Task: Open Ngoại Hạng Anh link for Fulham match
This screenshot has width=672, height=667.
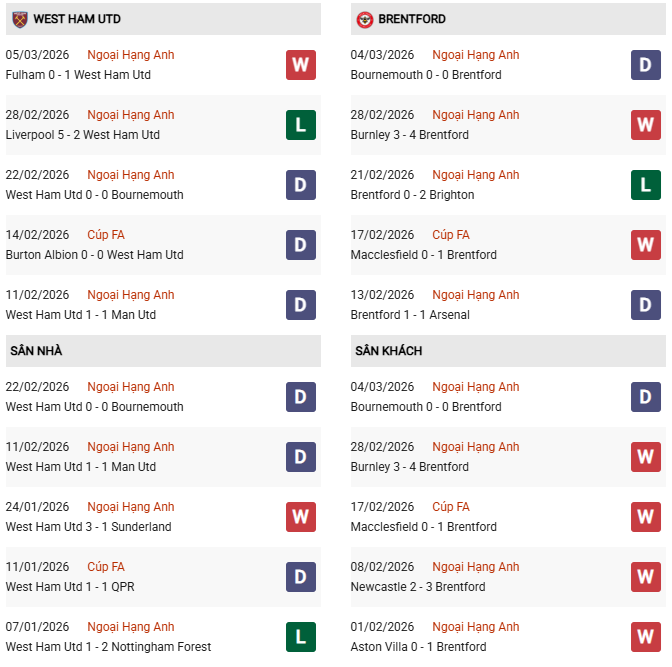Action: [130, 55]
